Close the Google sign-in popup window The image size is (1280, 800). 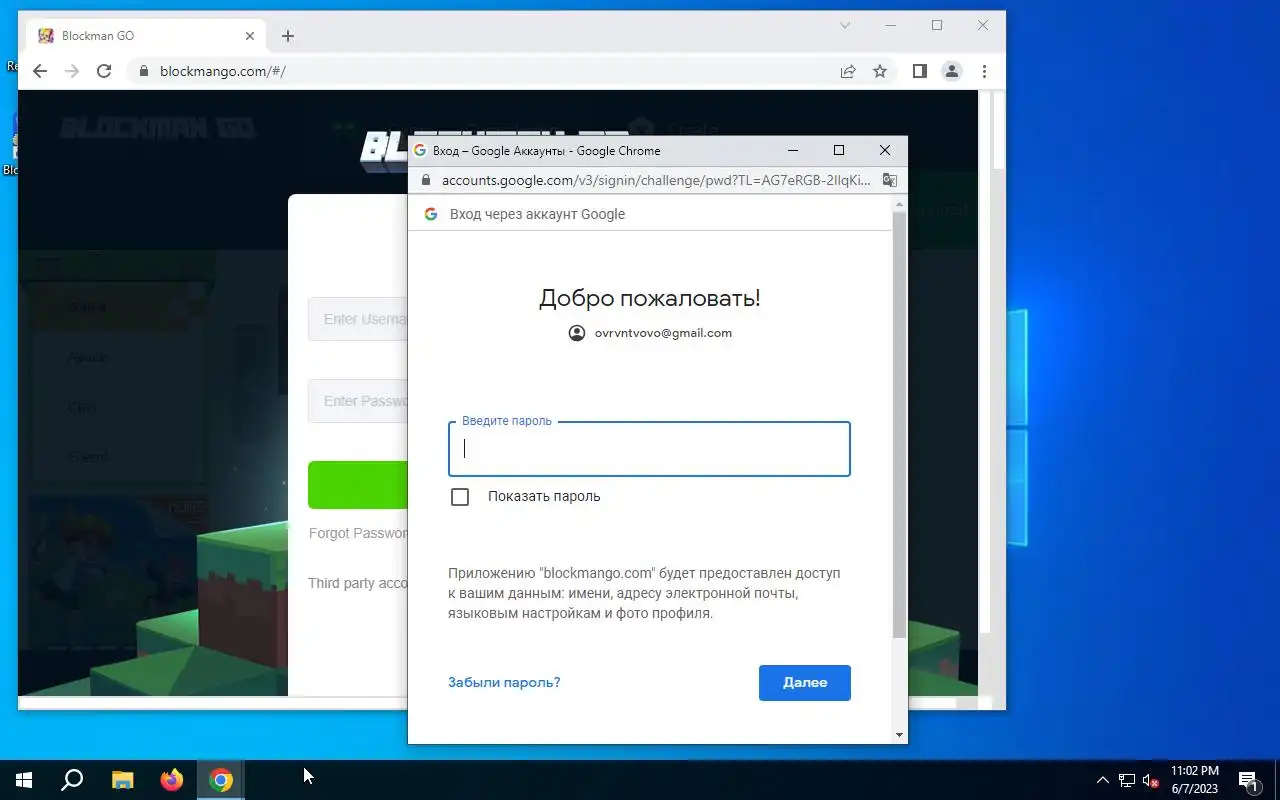[885, 151]
